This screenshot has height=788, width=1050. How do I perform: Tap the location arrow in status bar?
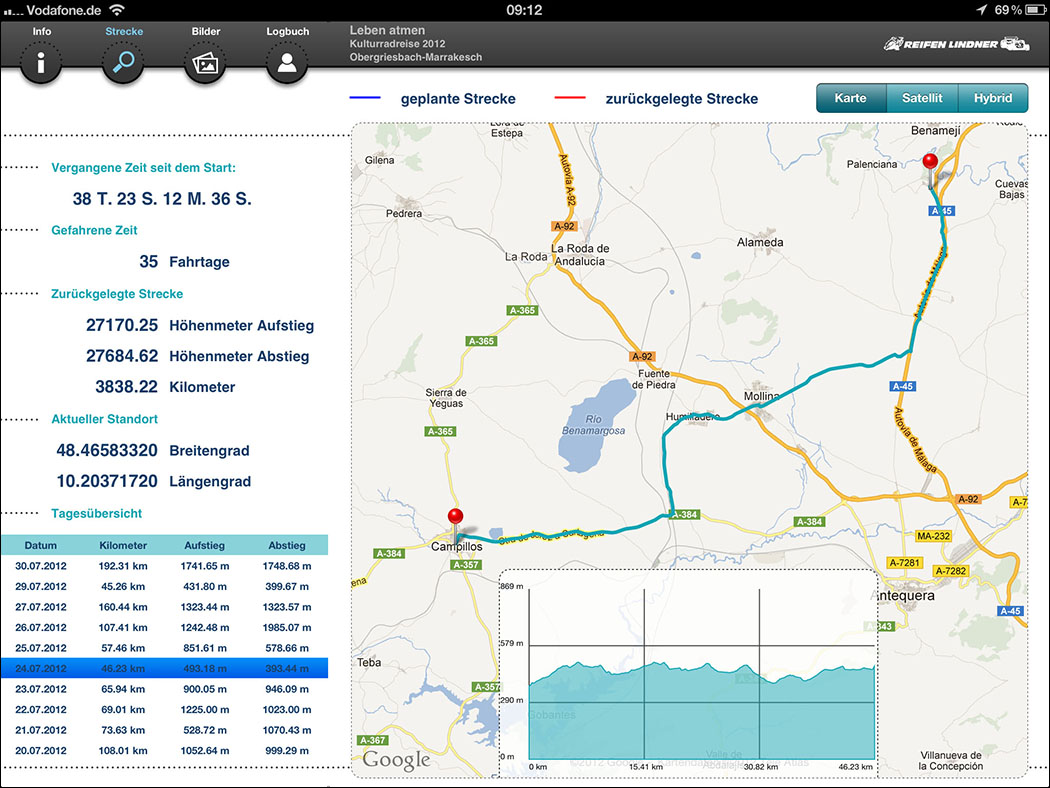(x=981, y=10)
